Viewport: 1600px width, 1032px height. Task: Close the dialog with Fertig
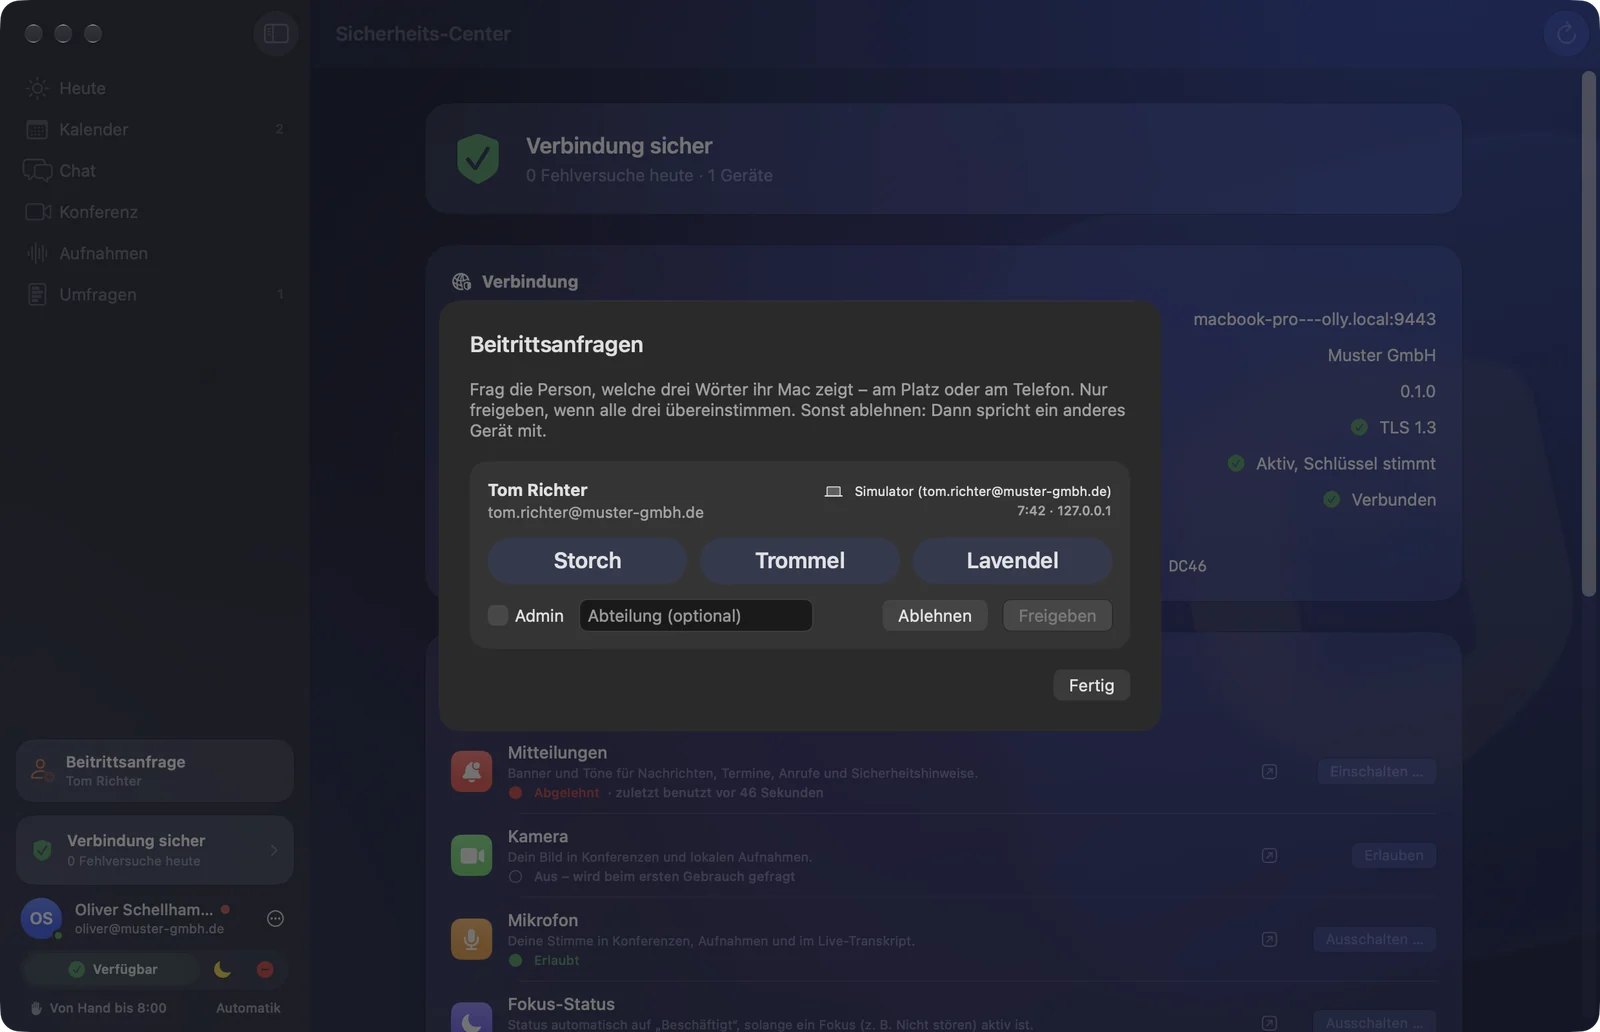click(x=1091, y=686)
